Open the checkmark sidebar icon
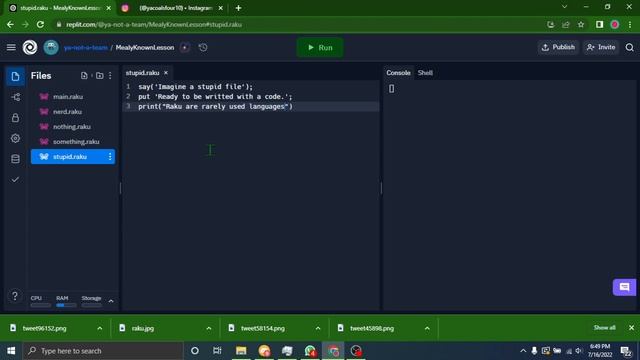 (15, 180)
